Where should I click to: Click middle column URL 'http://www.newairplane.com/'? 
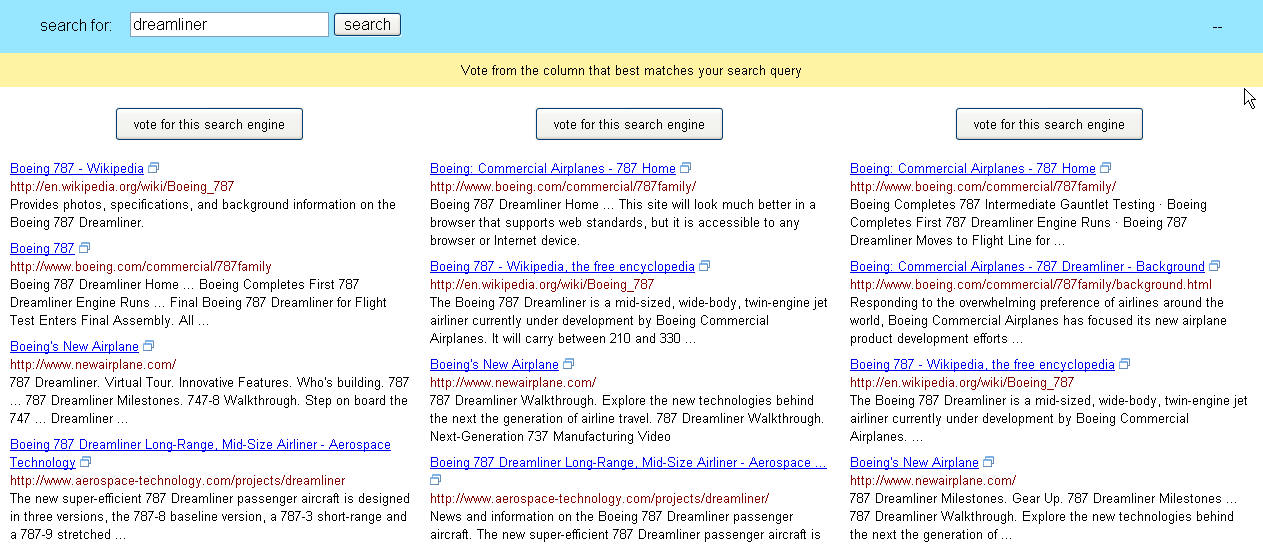point(513,382)
